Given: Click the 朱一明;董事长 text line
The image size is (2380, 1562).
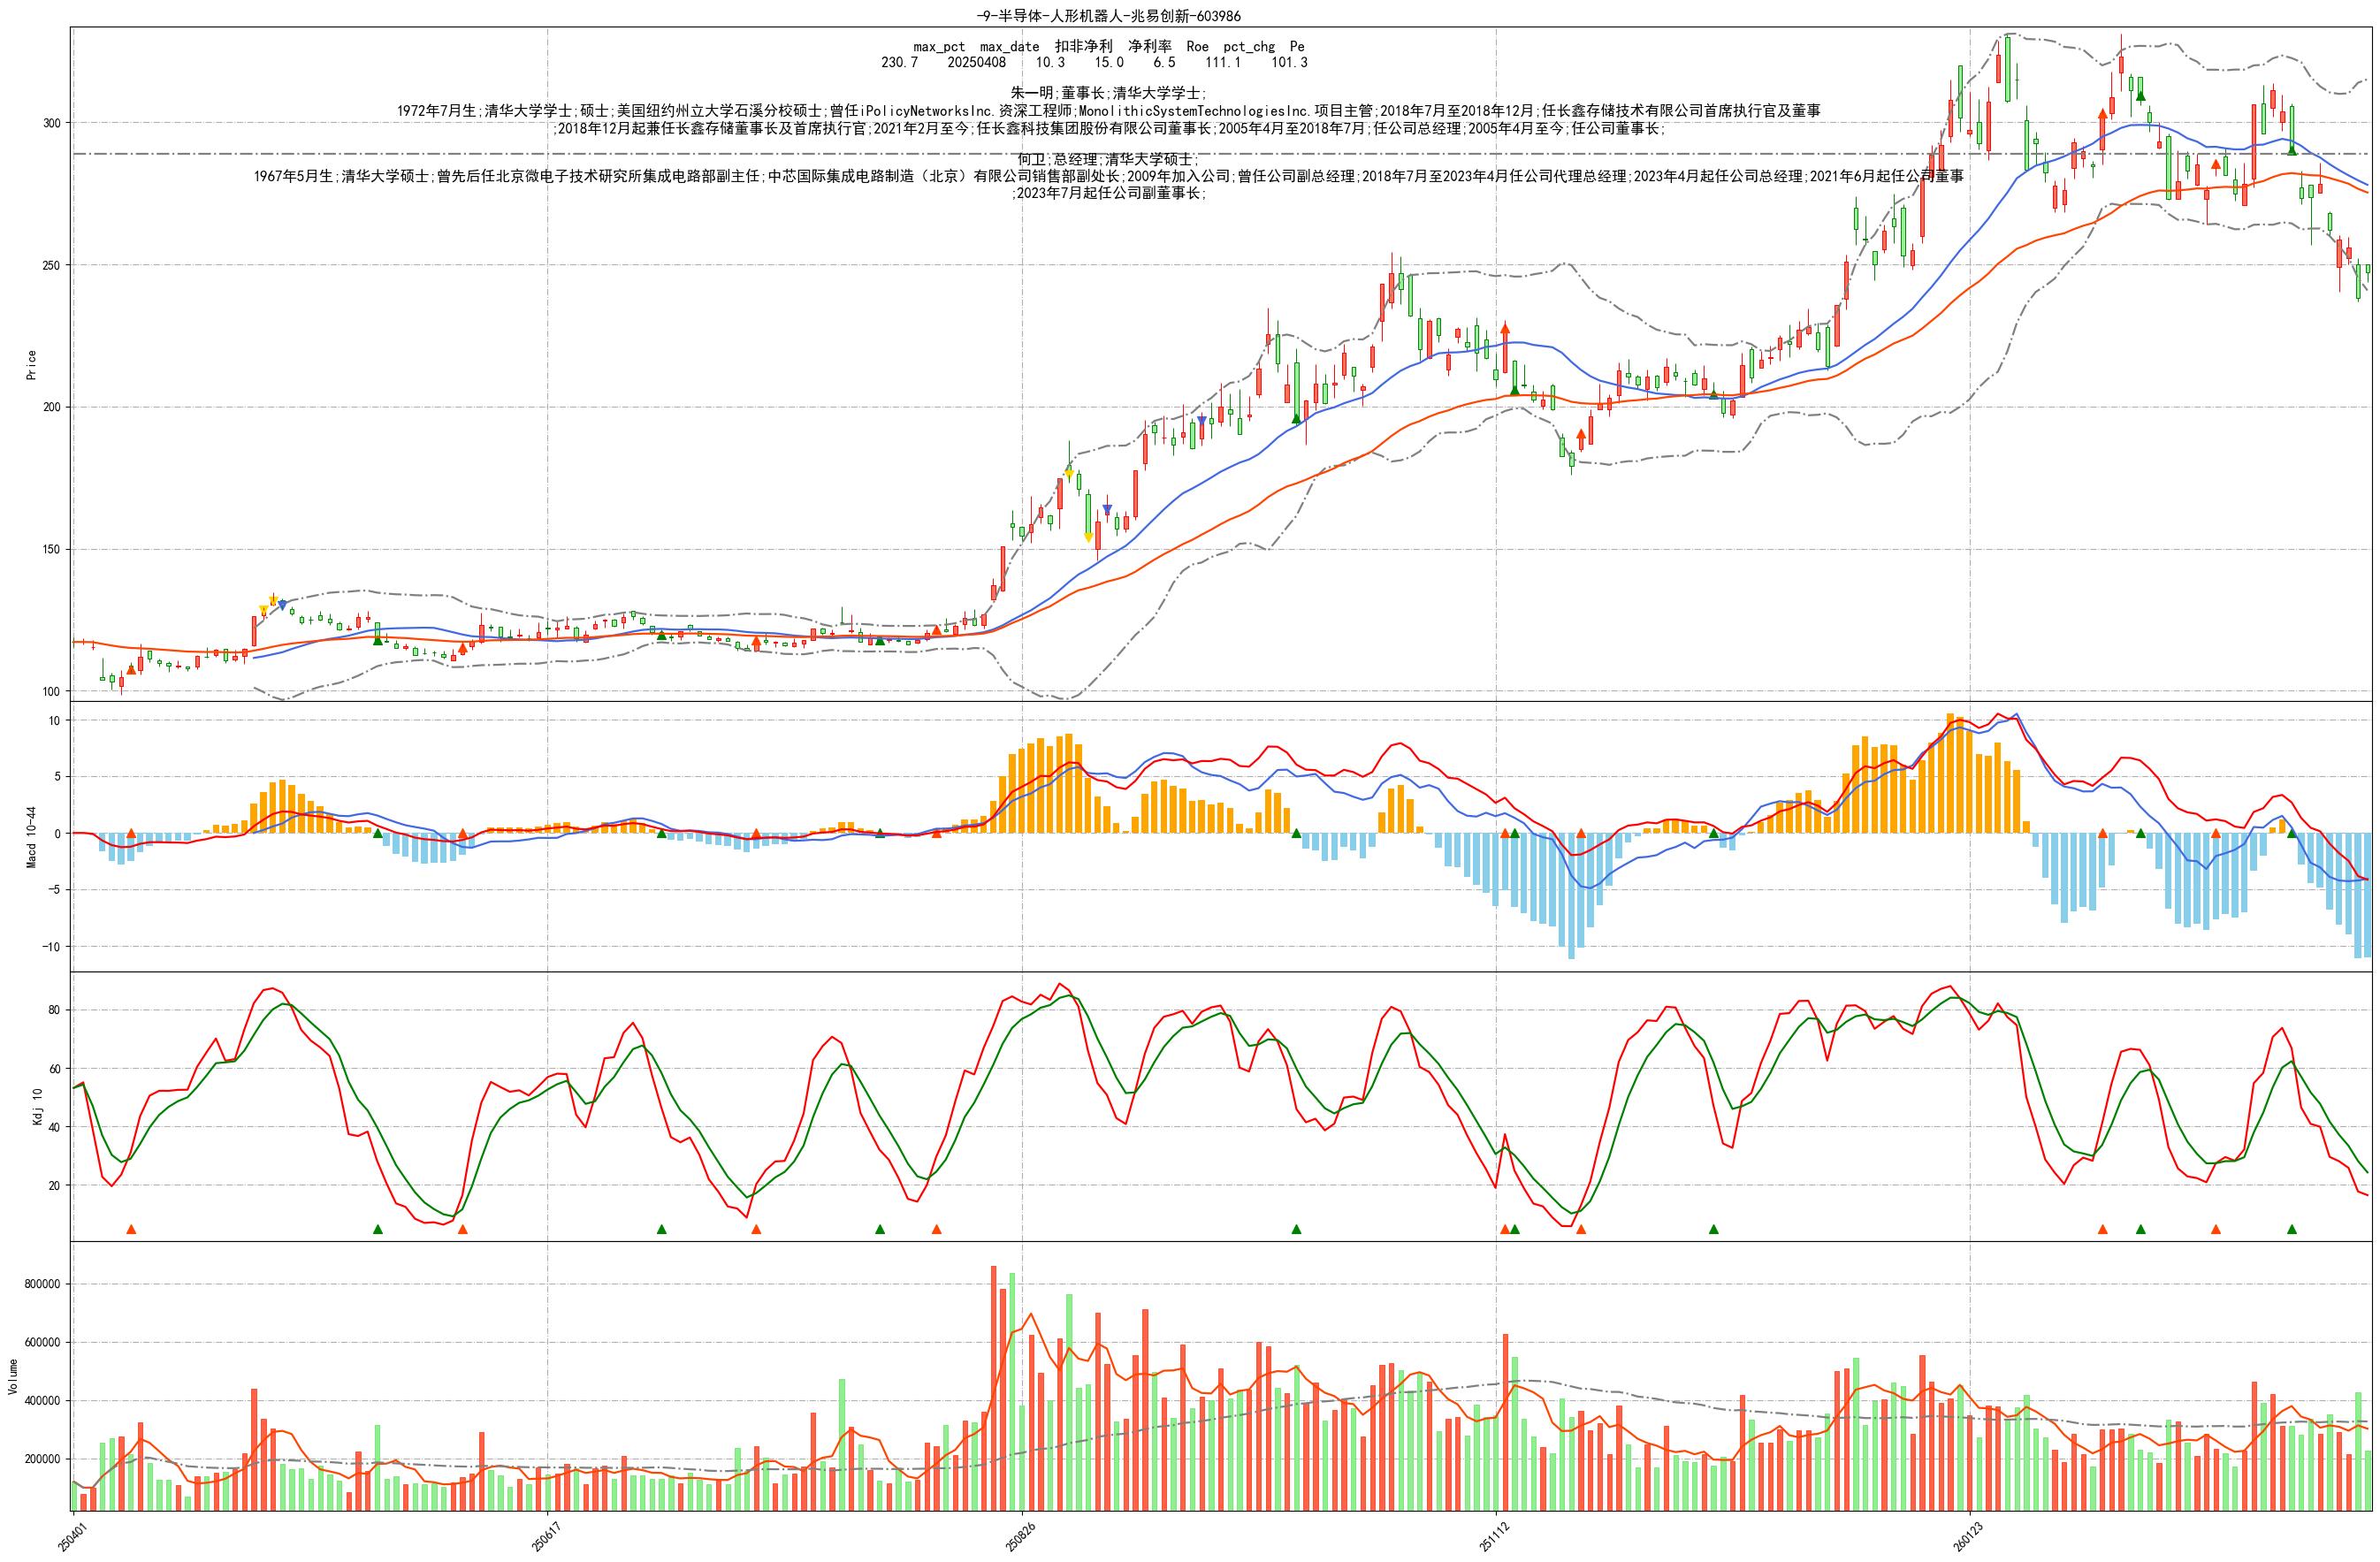Looking at the screenshot, I should click(1109, 92).
